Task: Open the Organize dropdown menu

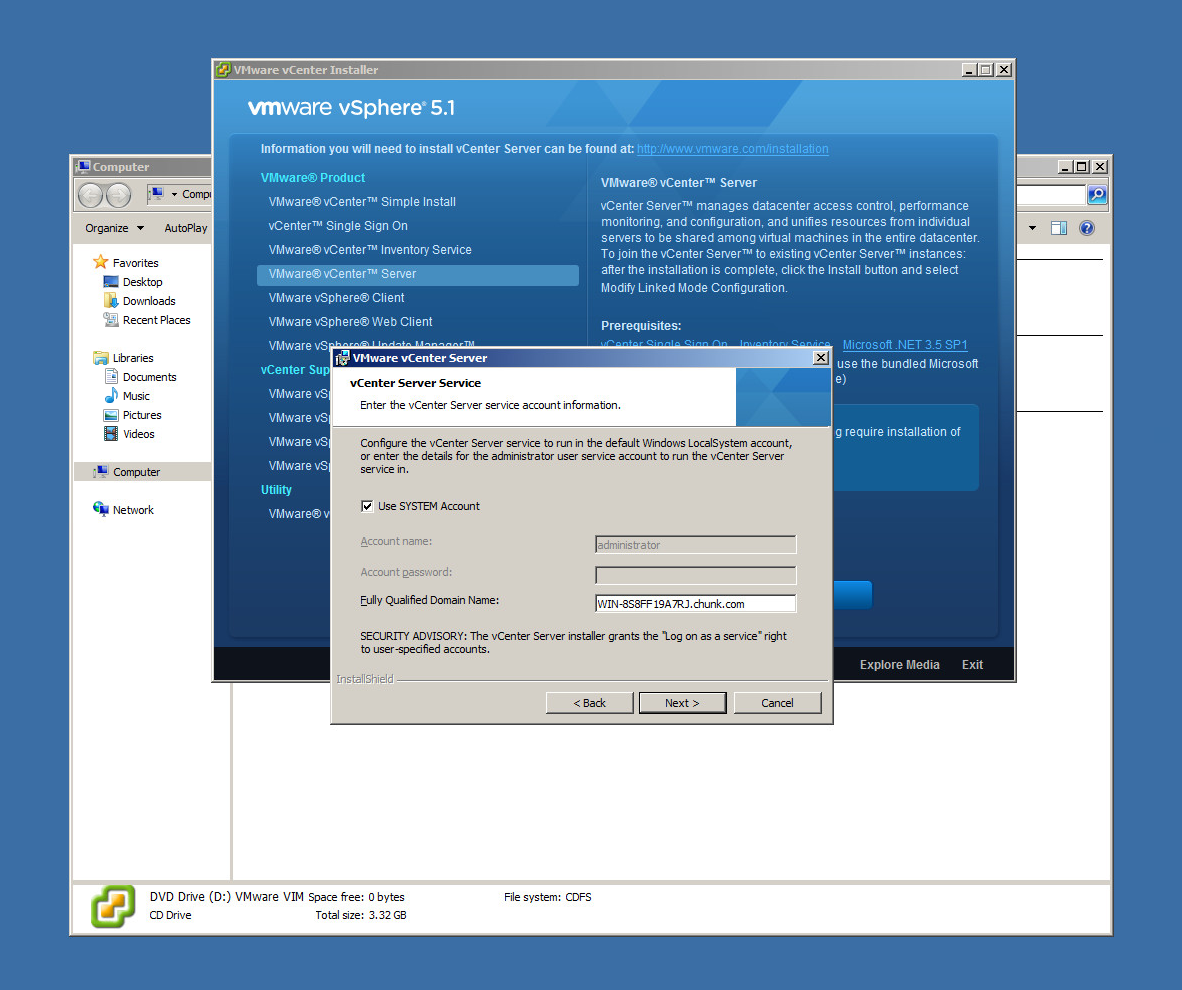Action: [114, 228]
